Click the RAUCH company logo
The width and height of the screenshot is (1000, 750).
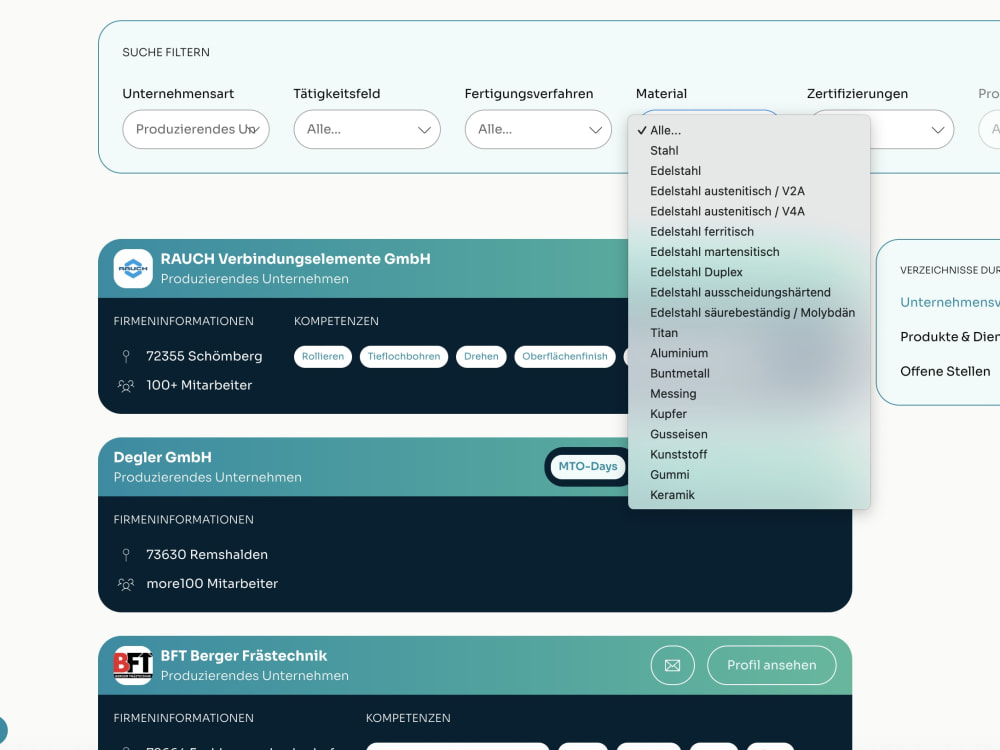pos(133,268)
